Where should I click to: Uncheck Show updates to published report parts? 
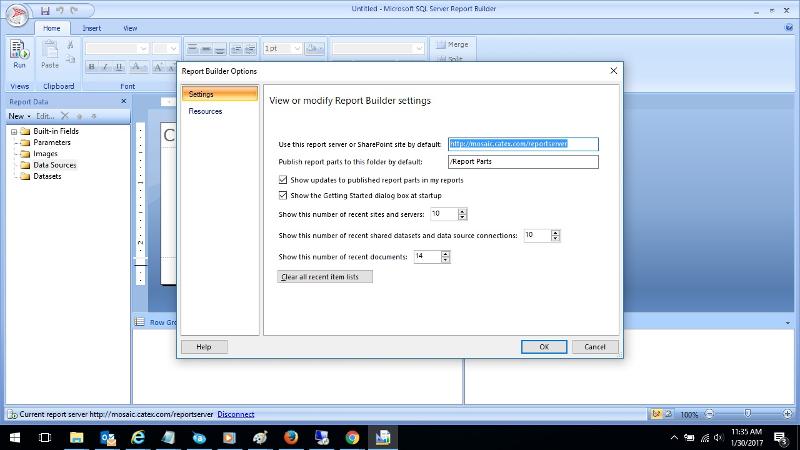[x=283, y=180]
